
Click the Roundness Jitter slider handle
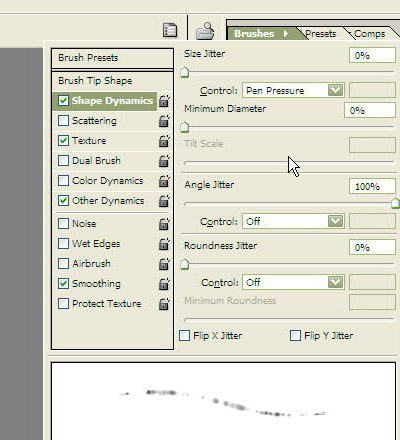[x=184, y=264]
